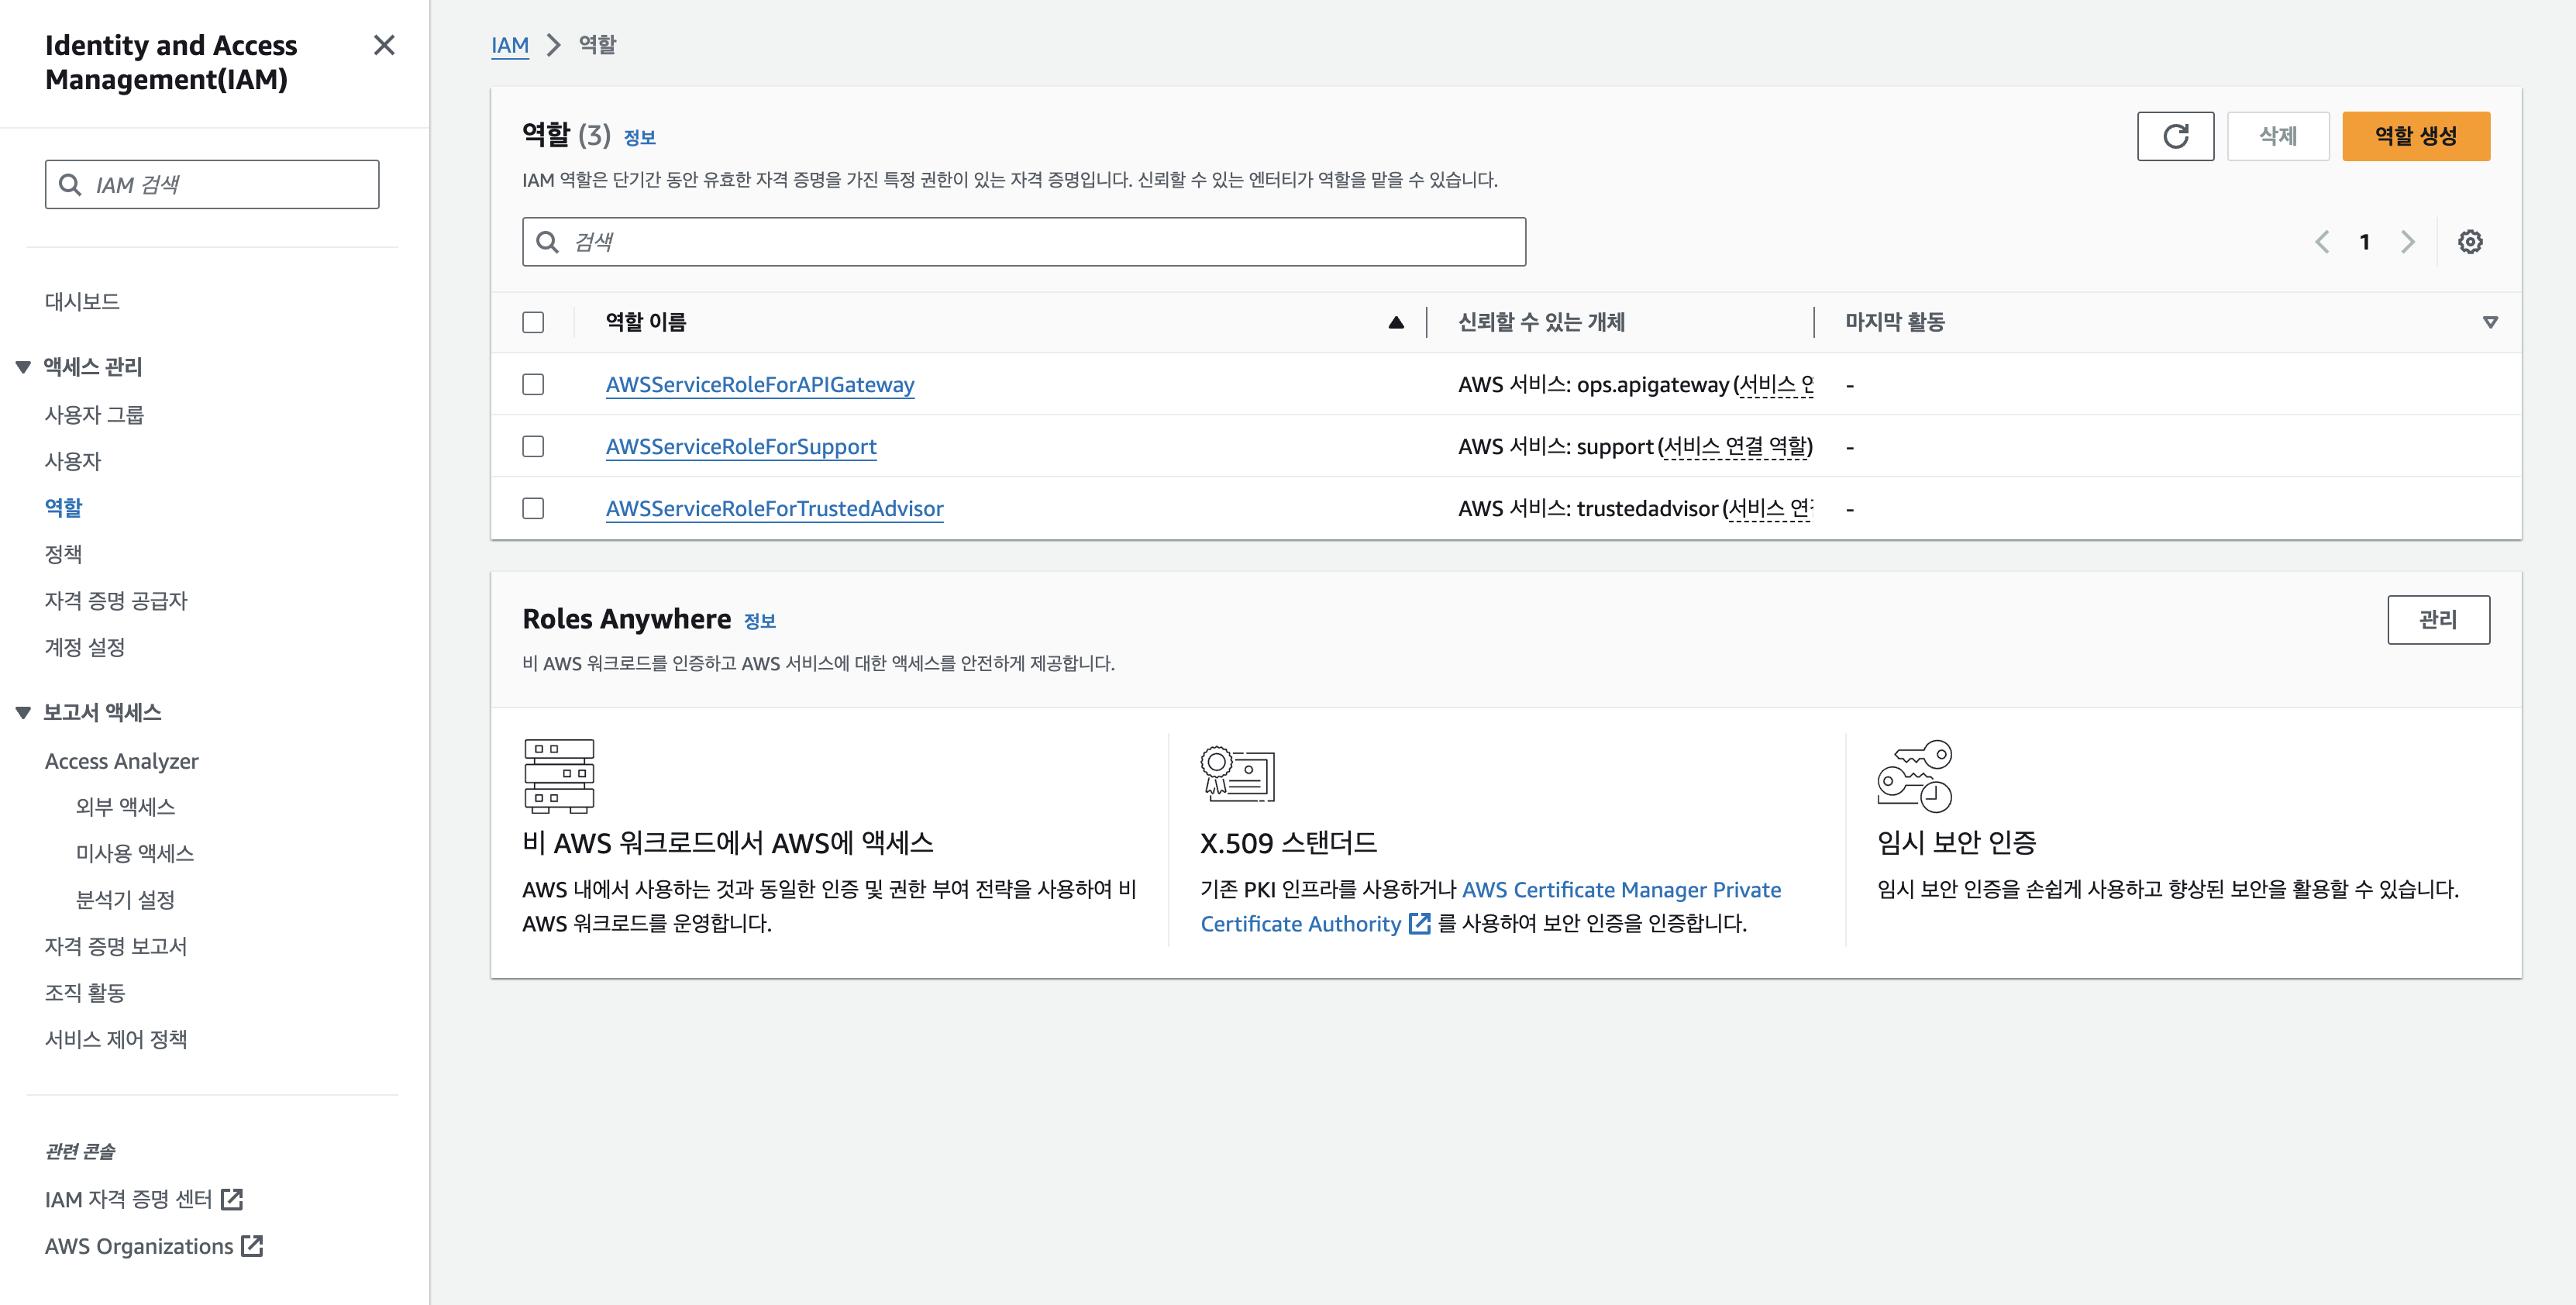Click the Roles Anywhere 관리 button

click(x=2437, y=619)
